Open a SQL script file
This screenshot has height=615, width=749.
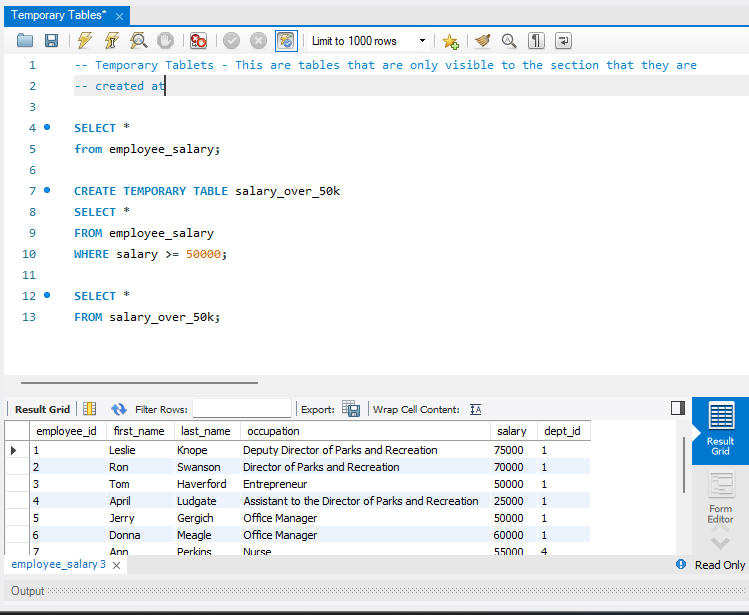(x=25, y=41)
